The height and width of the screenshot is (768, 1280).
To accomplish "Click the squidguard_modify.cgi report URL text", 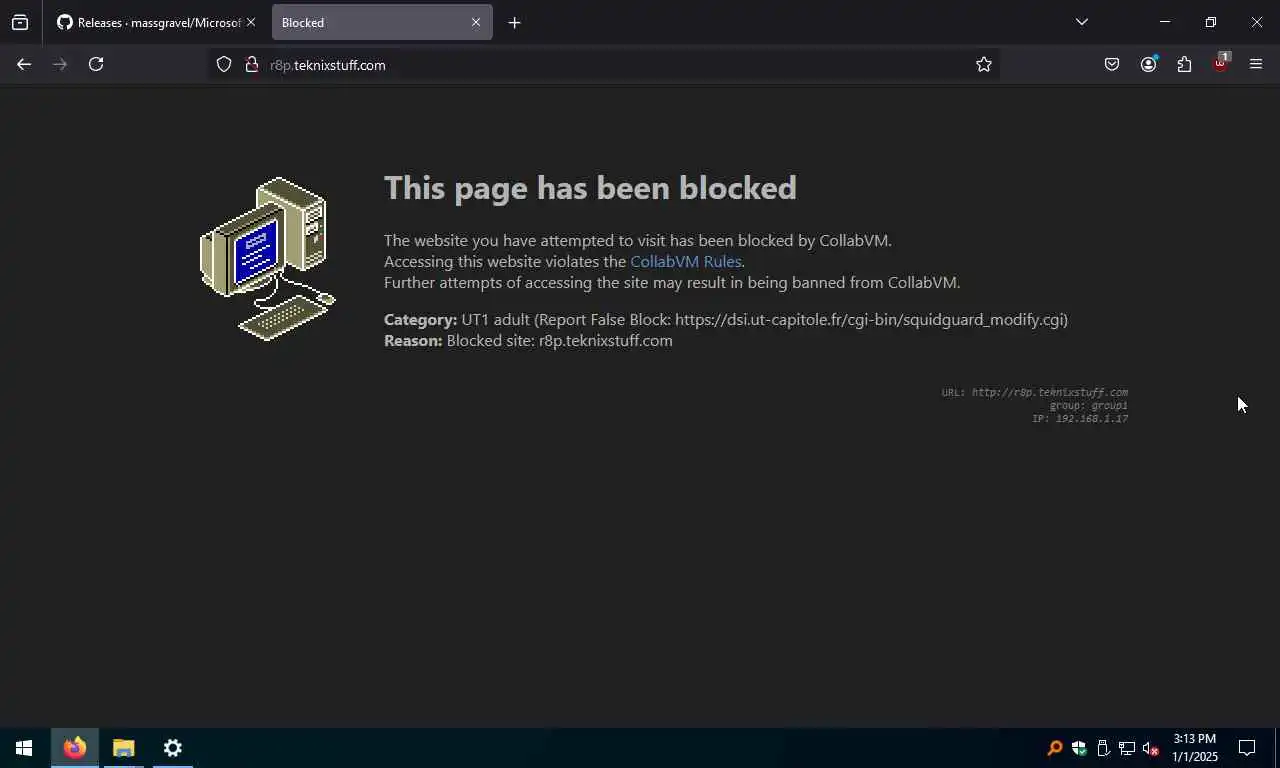I will click(869, 320).
